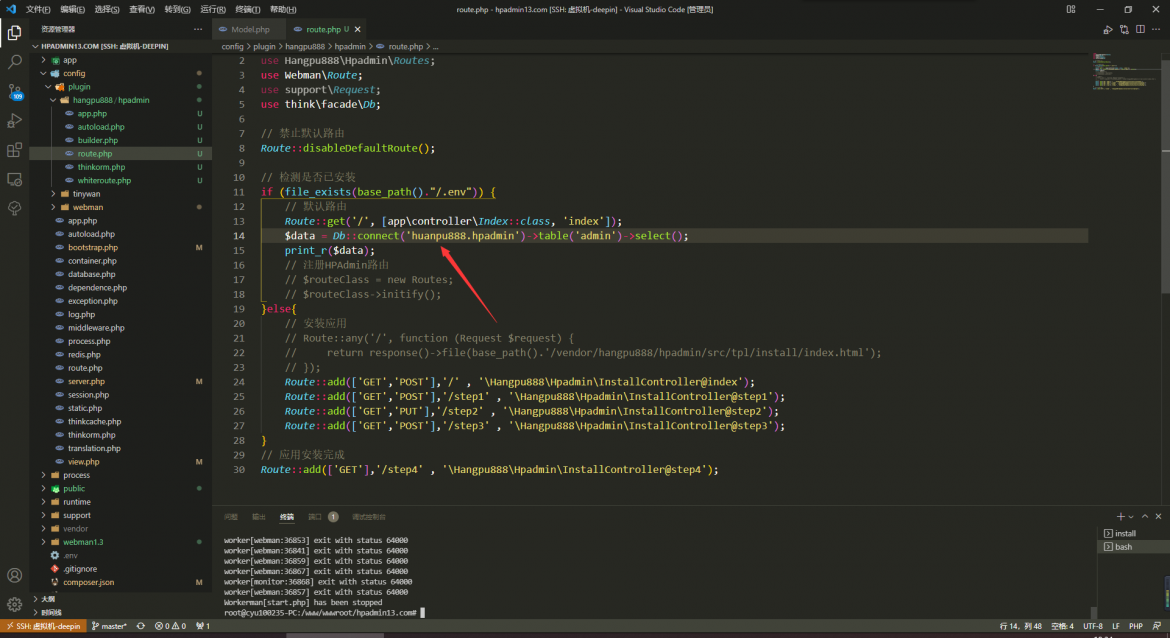1170x638 pixels.
Task: Open database.php in the file tree
Action: (91, 275)
